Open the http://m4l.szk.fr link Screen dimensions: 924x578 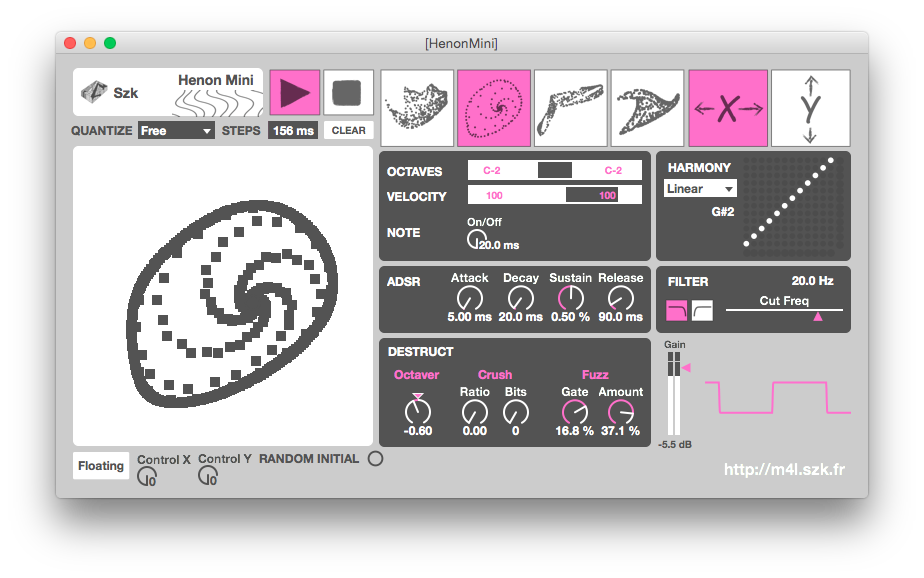(x=784, y=470)
